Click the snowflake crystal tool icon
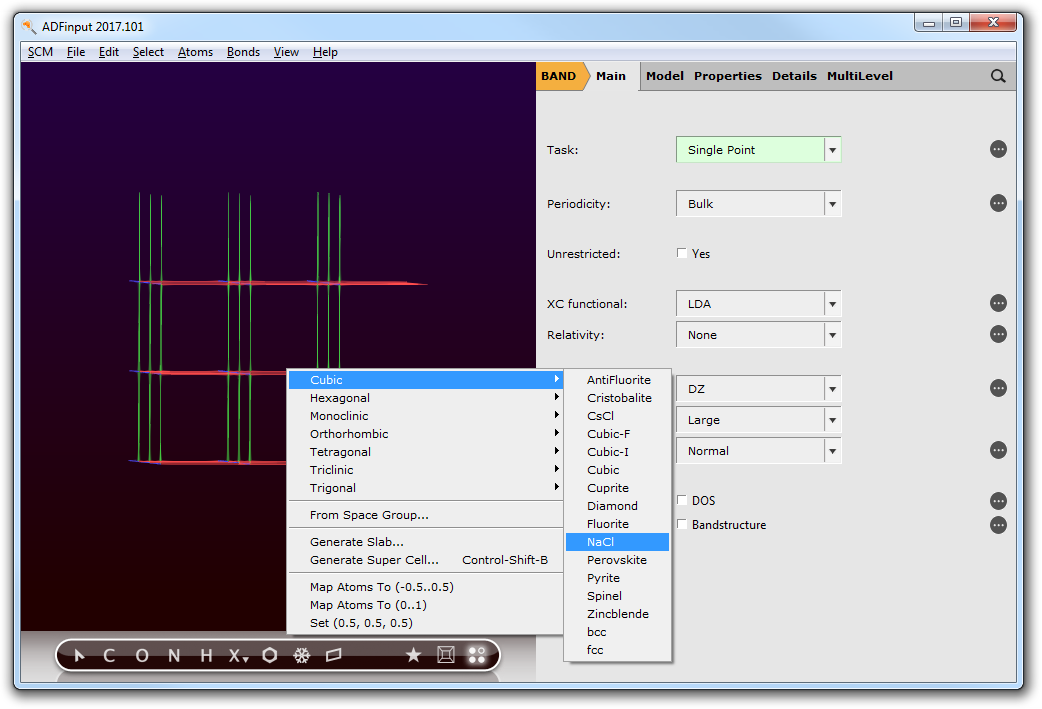This screenshot has height=709, width=1042. [301, 656]
